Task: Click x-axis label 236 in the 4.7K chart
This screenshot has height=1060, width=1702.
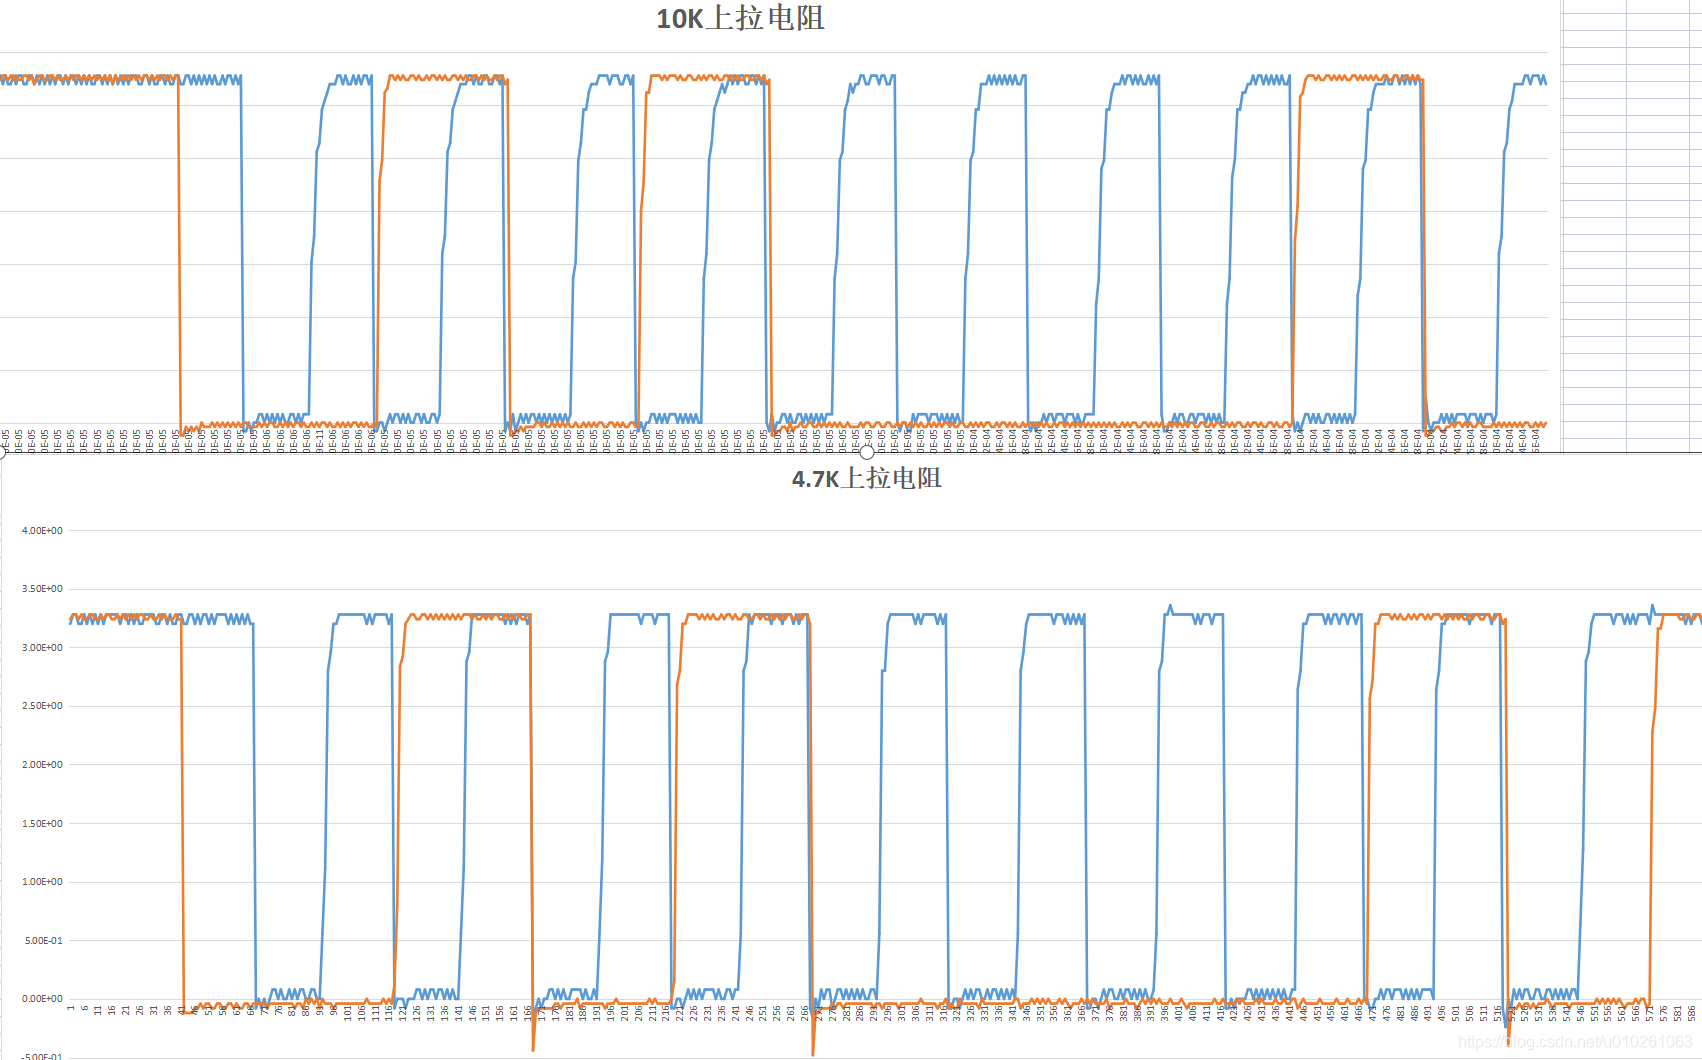Action: coord(722,1012)
